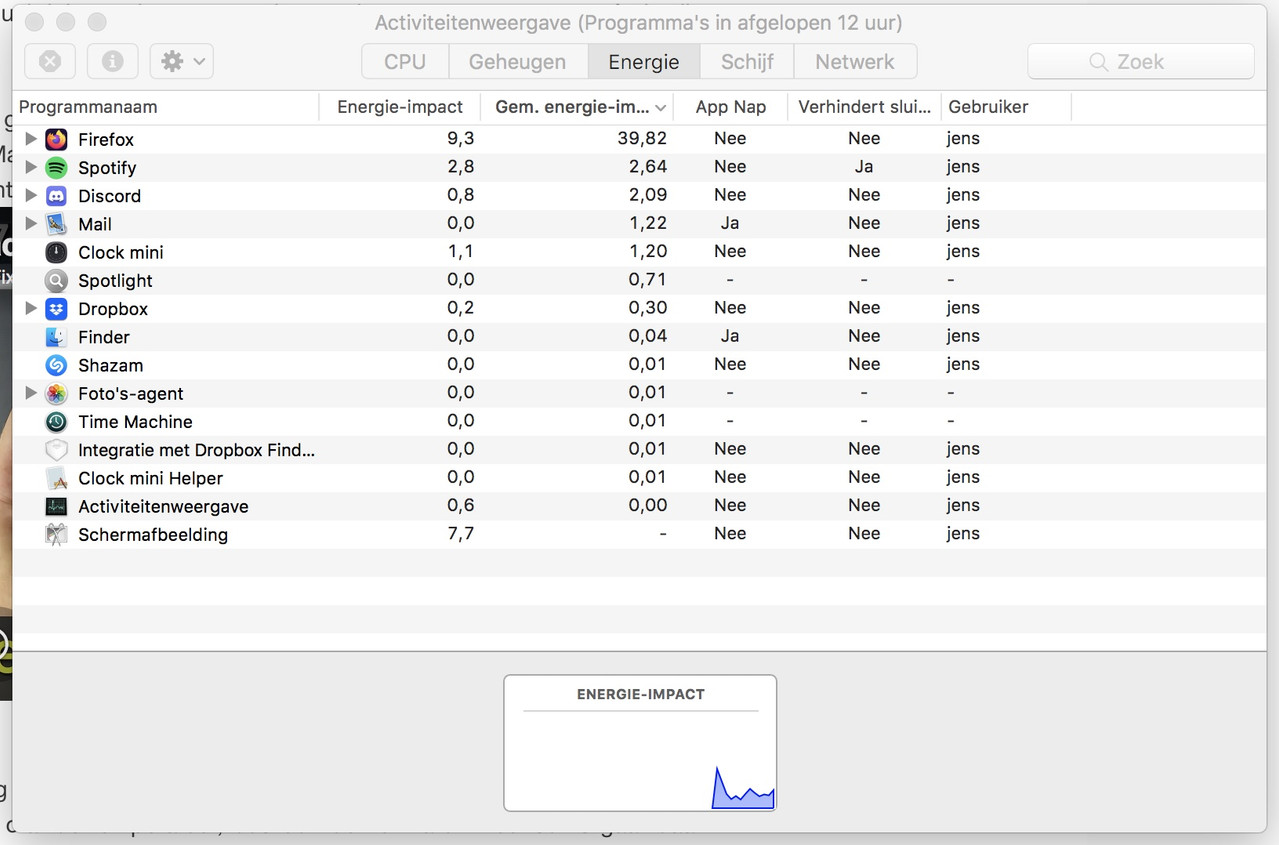Screen dimensions: 1279x845
Task: Click the Firefox app icon
Action: [x=56, y=139]
